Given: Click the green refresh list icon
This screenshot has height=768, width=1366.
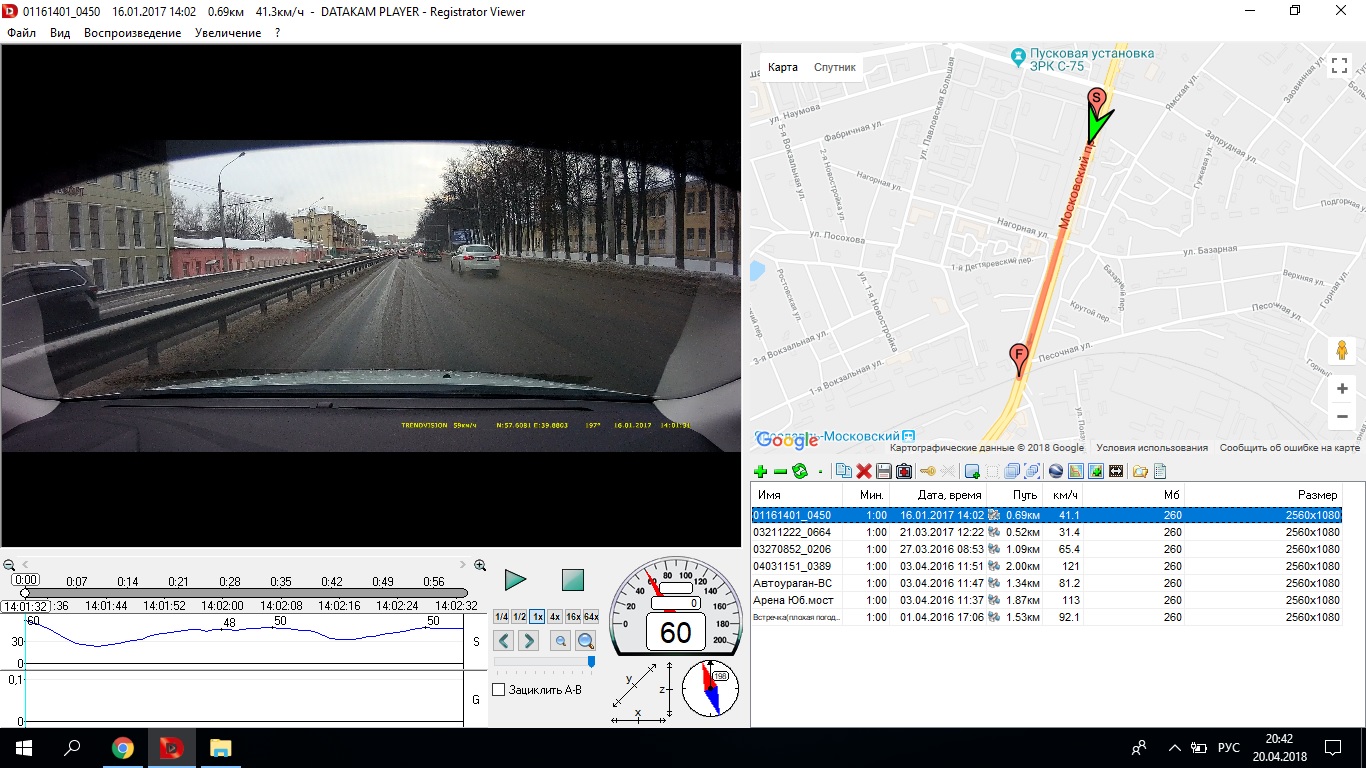Looking at the screenshot, I should pos(800,471).
